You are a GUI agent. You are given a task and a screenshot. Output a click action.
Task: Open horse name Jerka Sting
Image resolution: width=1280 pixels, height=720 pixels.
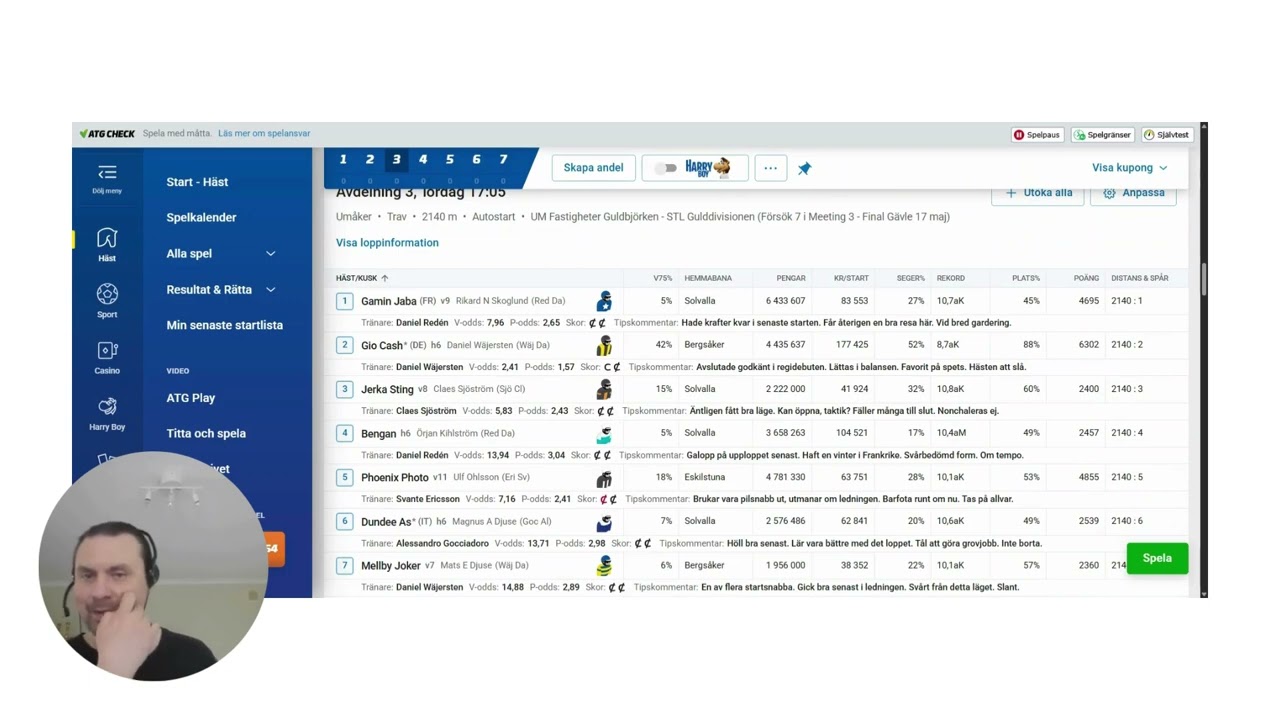(387, 389)
